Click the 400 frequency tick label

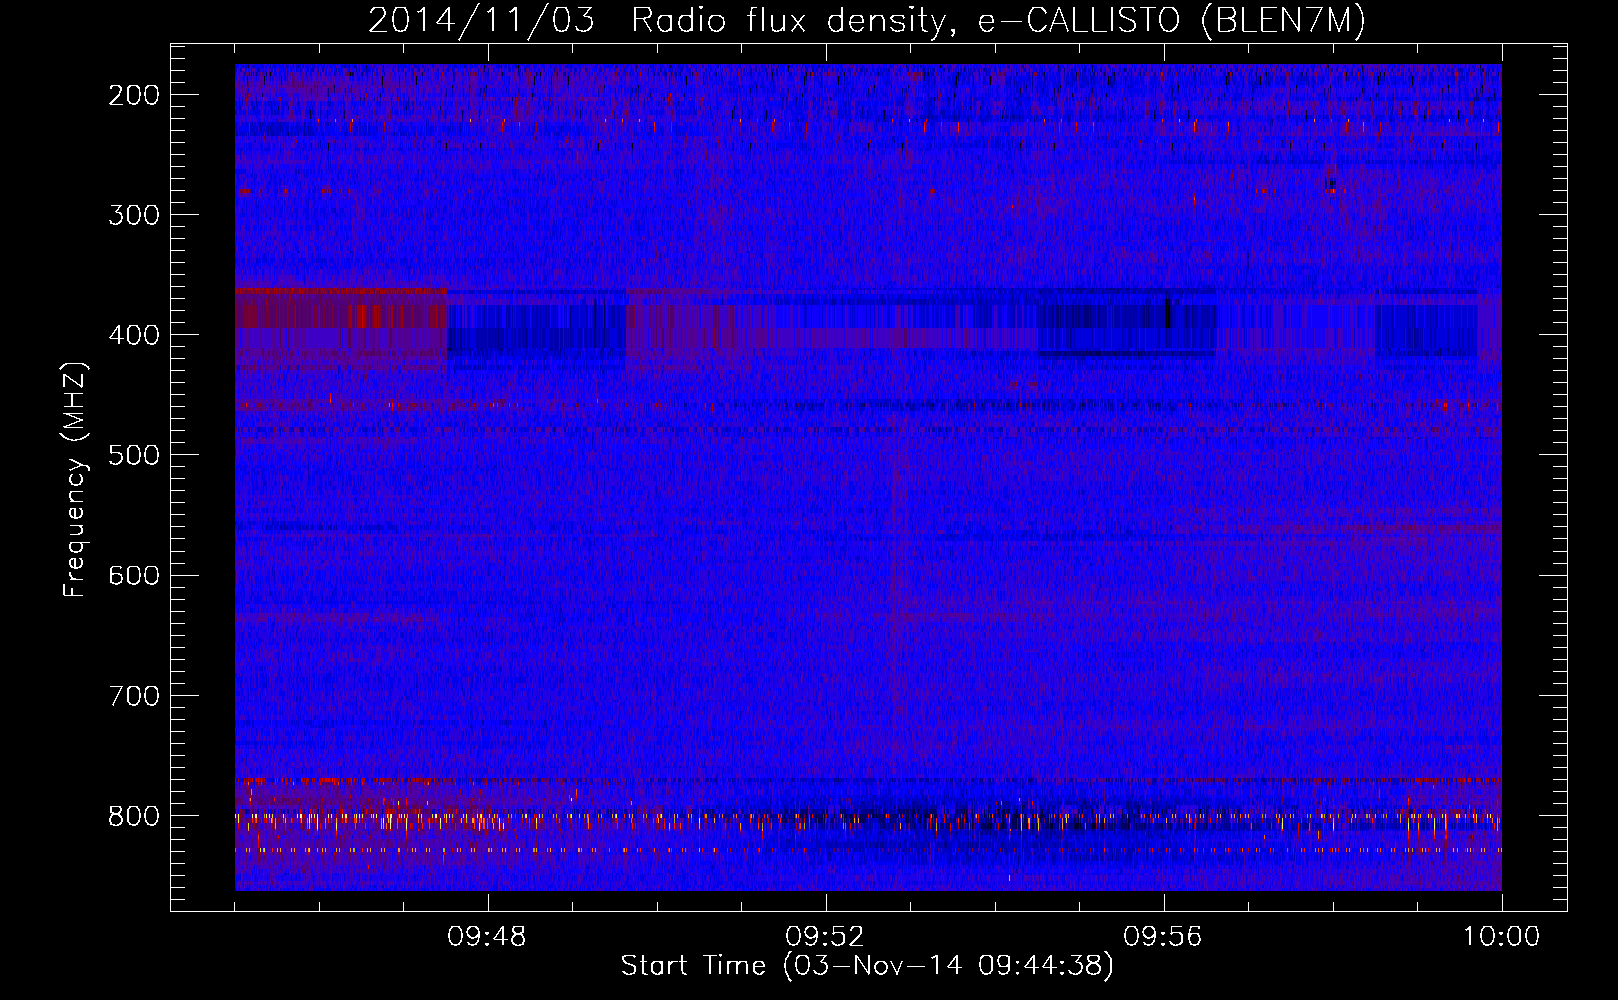[x=134, y=335]
